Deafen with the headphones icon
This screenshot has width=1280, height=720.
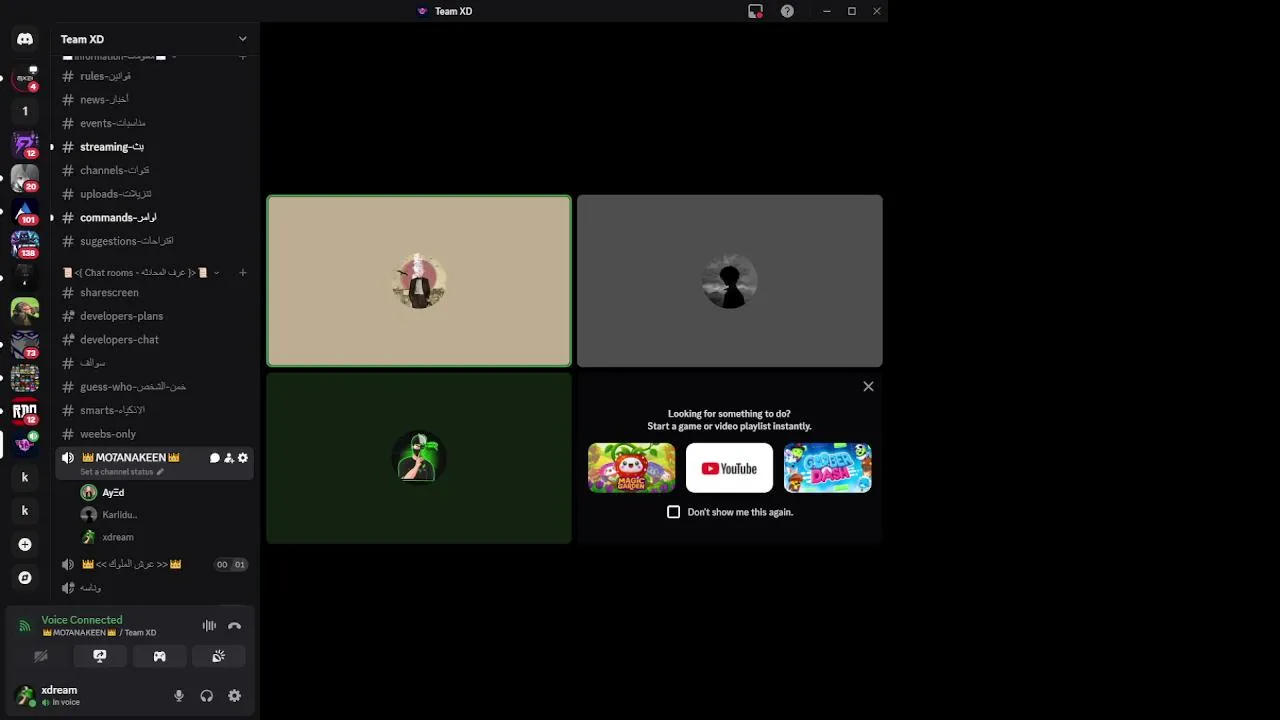click(x=206, y=696)
